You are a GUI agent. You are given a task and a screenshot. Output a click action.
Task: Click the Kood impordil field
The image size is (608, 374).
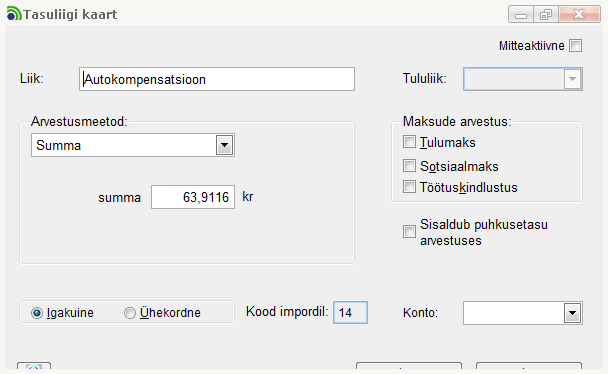[350, 312]
